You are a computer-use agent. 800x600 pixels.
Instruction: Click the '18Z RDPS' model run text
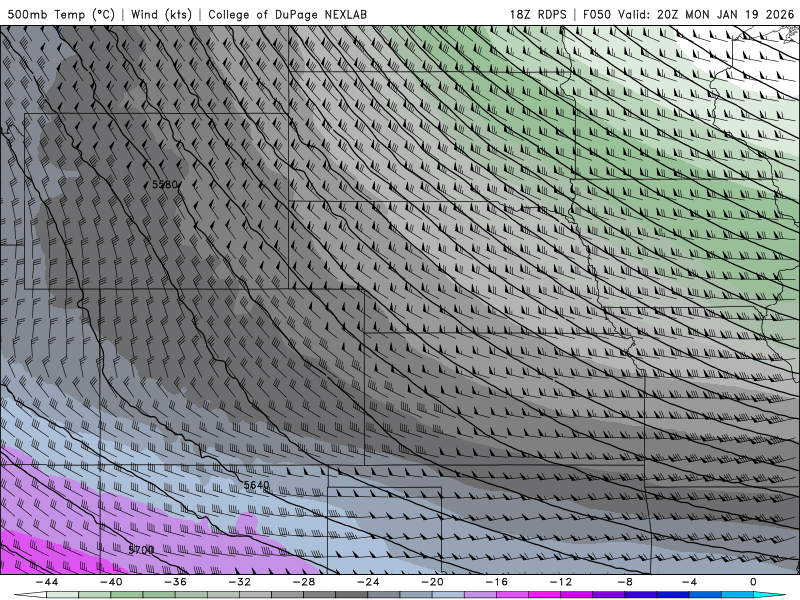[x=538, y=15]
